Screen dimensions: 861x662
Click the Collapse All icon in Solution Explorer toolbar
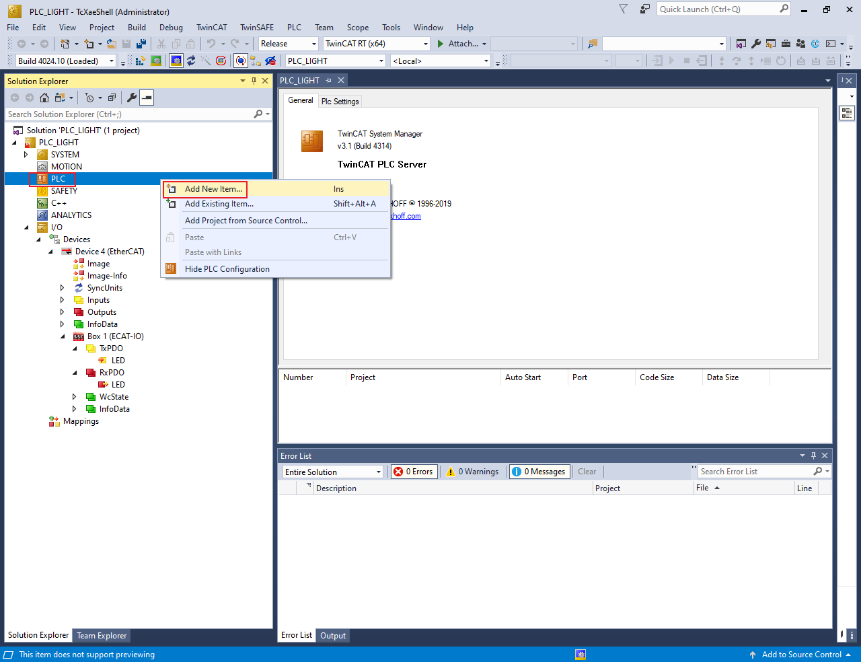(x=112, y=97)
